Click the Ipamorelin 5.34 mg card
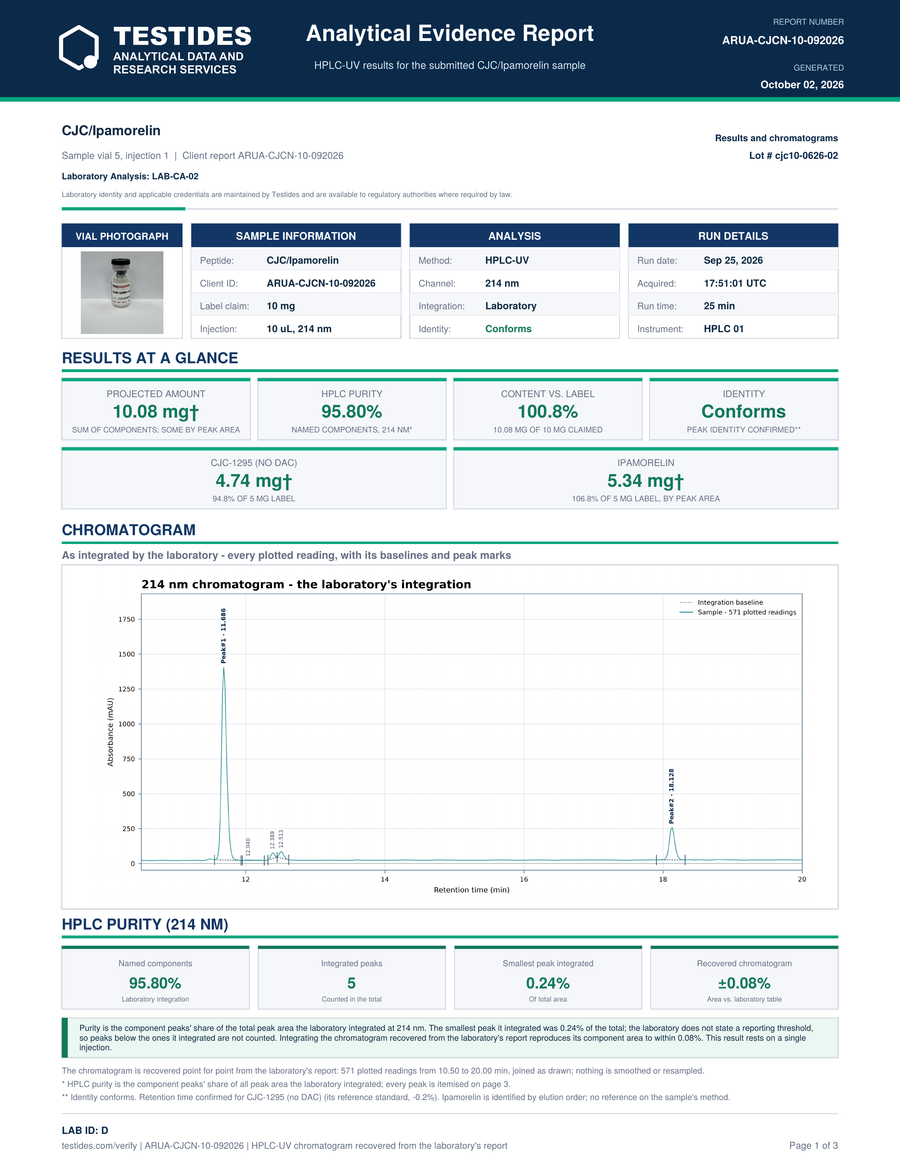 (x=646, y=478)
